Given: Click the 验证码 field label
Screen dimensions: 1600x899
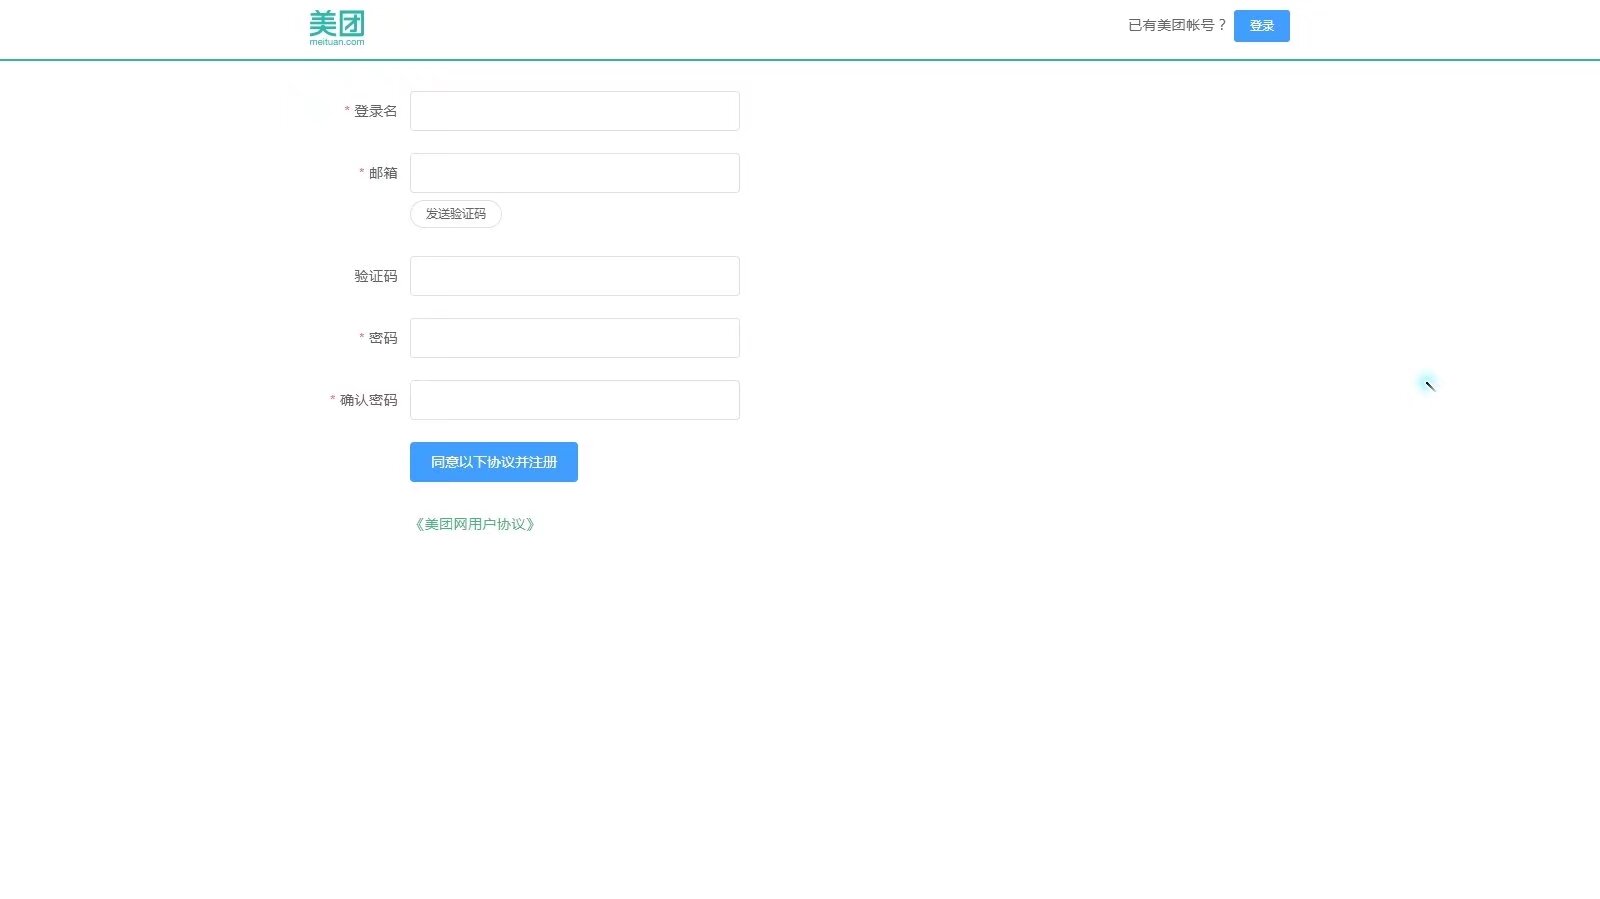Looking at the screenshot, I should click(376, 276).
